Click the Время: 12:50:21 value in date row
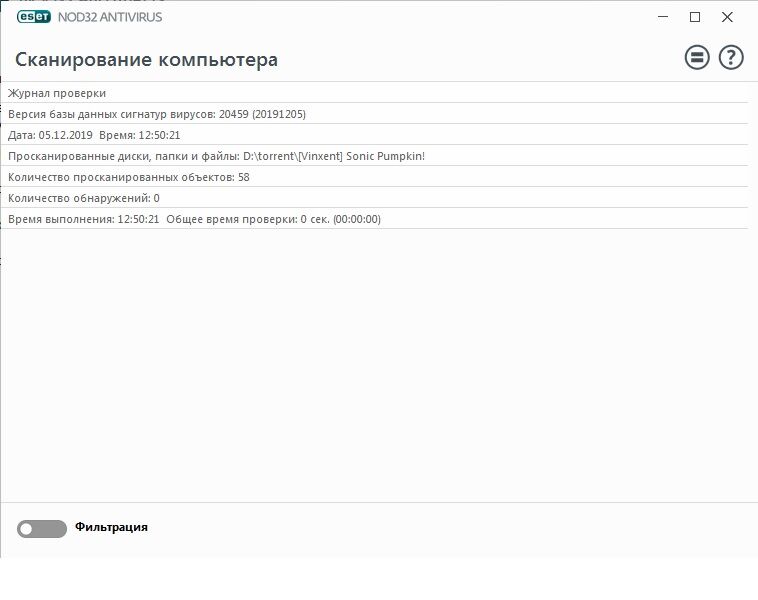Image resolution: width=758 pixels, height=600 pixels. tap(140, 135)
